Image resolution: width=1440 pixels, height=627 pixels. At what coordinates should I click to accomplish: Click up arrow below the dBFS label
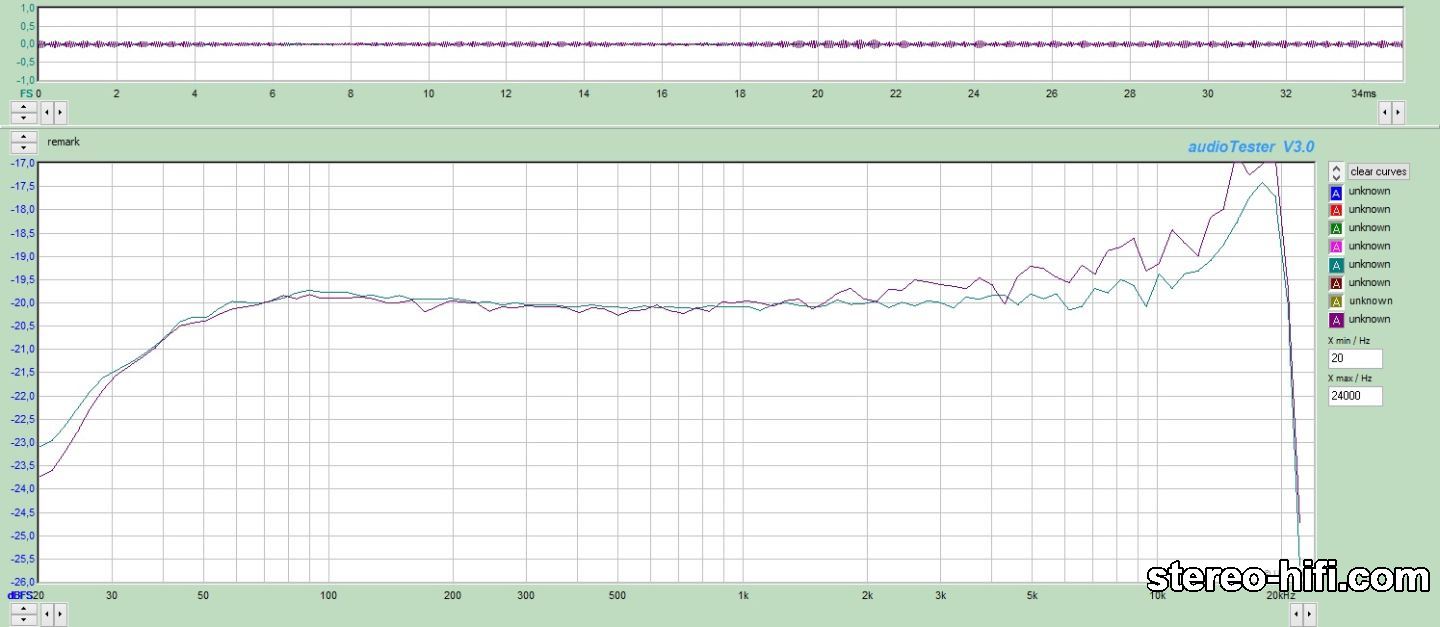pos(24,608)
